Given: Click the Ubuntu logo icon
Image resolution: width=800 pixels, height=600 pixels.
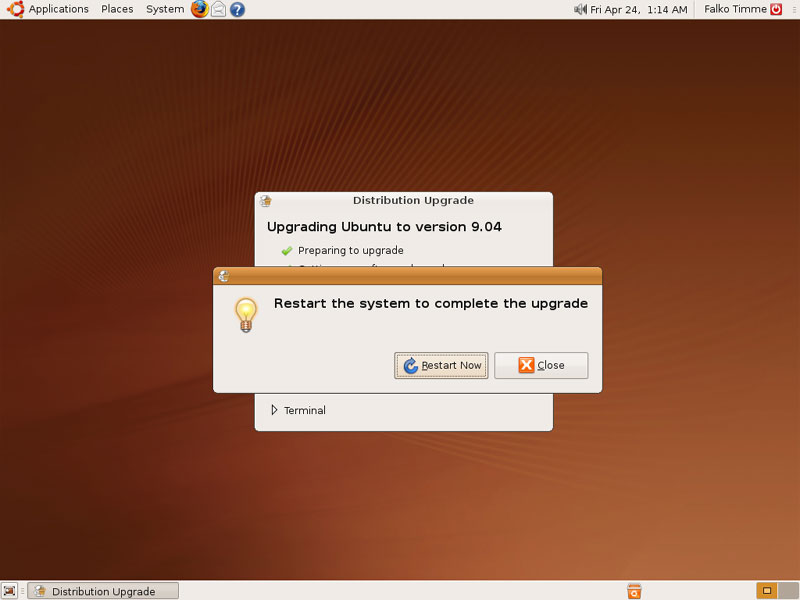Looking at the screenshot, I should coord(15,9).
